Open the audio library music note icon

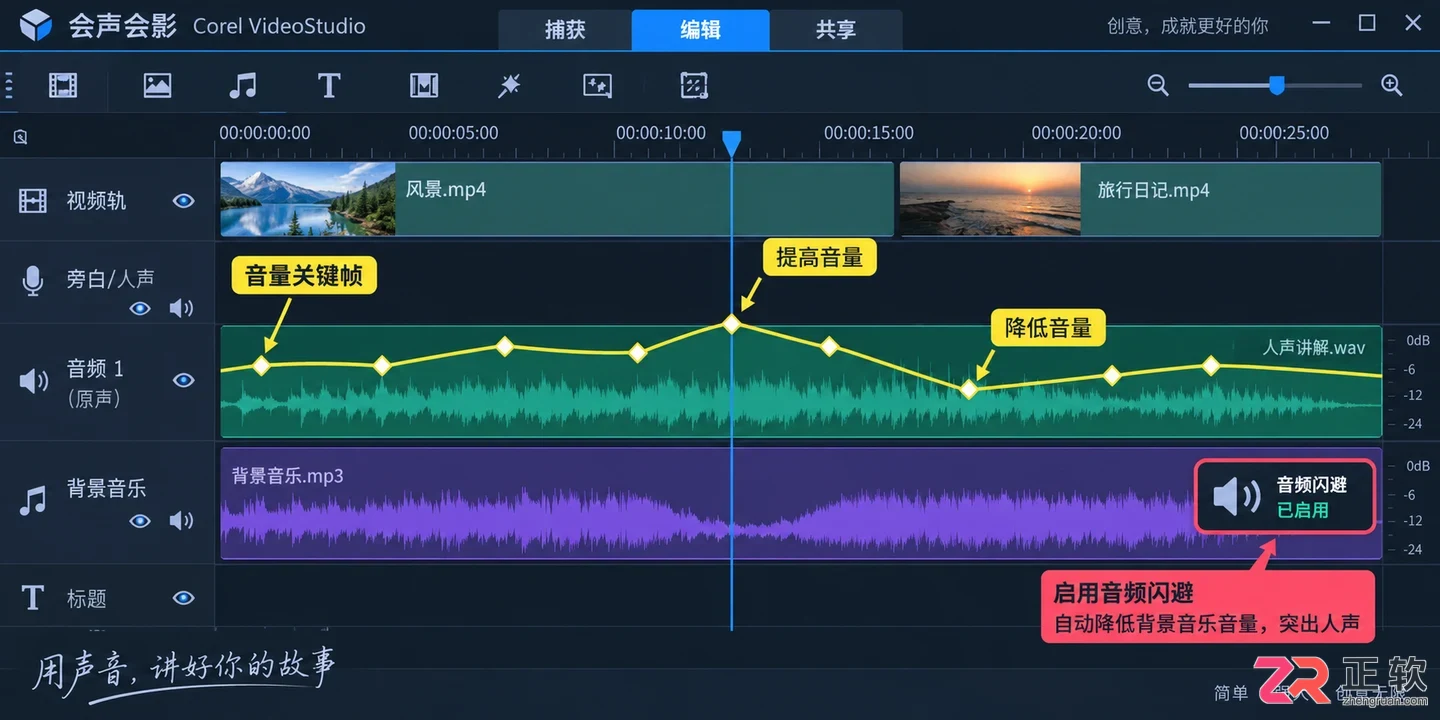point(242,85)
